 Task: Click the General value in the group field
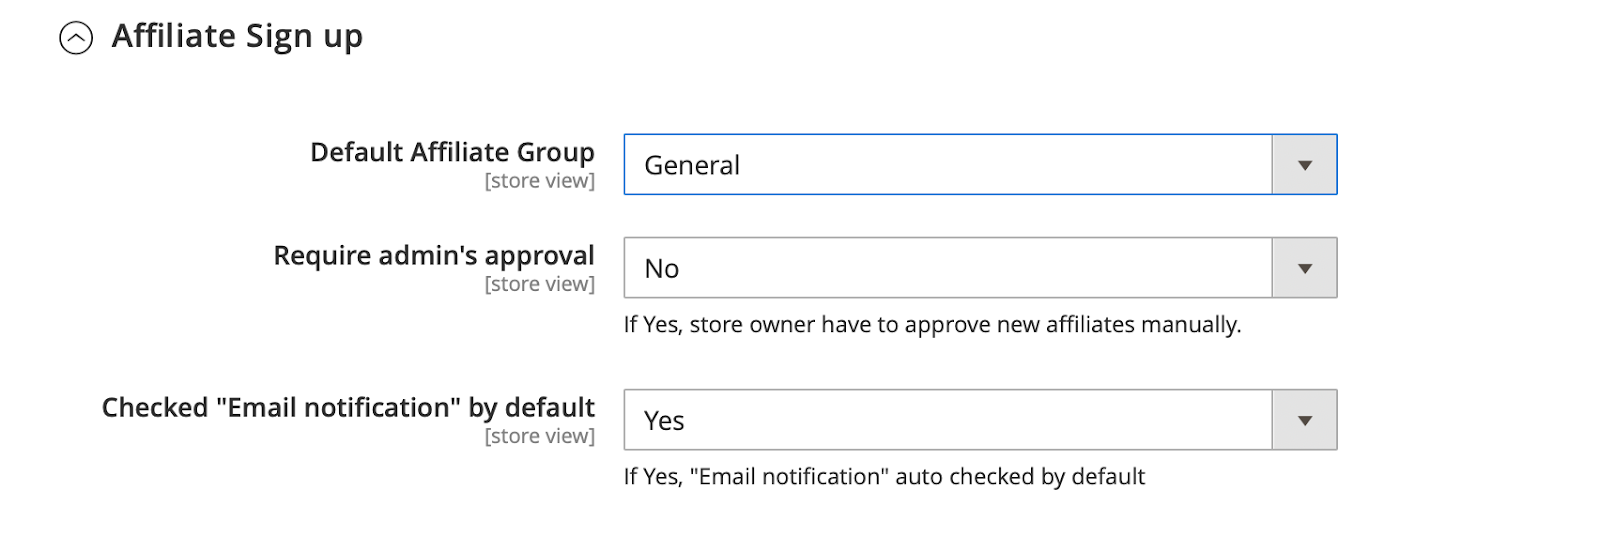click(692, 165)
